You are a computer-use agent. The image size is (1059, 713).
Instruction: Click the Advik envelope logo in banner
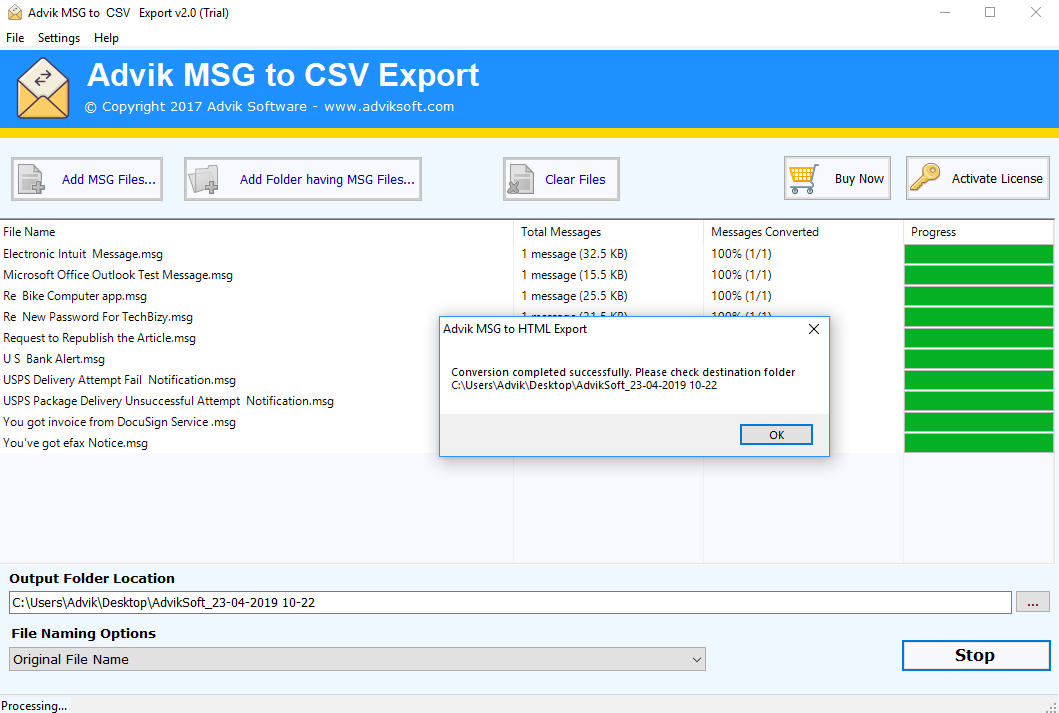pos(43,88)
